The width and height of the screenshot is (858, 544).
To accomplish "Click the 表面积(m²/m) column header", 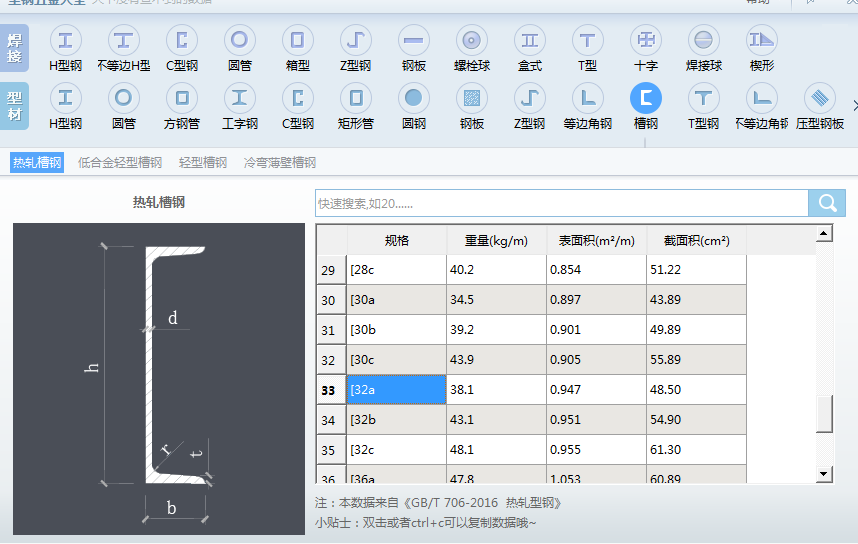I will (x=596, y=240).
